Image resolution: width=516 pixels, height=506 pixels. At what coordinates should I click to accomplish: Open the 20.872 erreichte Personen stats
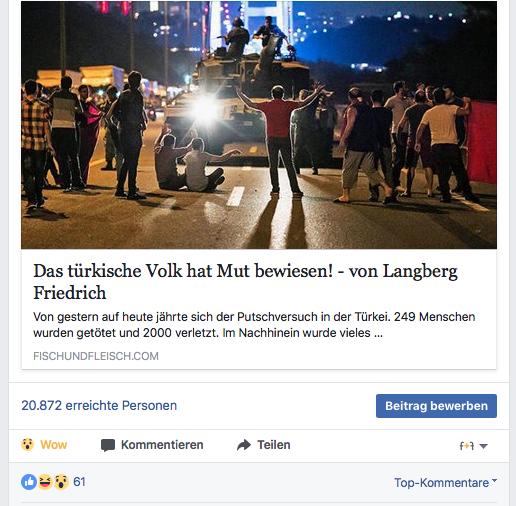click(99, 405)
